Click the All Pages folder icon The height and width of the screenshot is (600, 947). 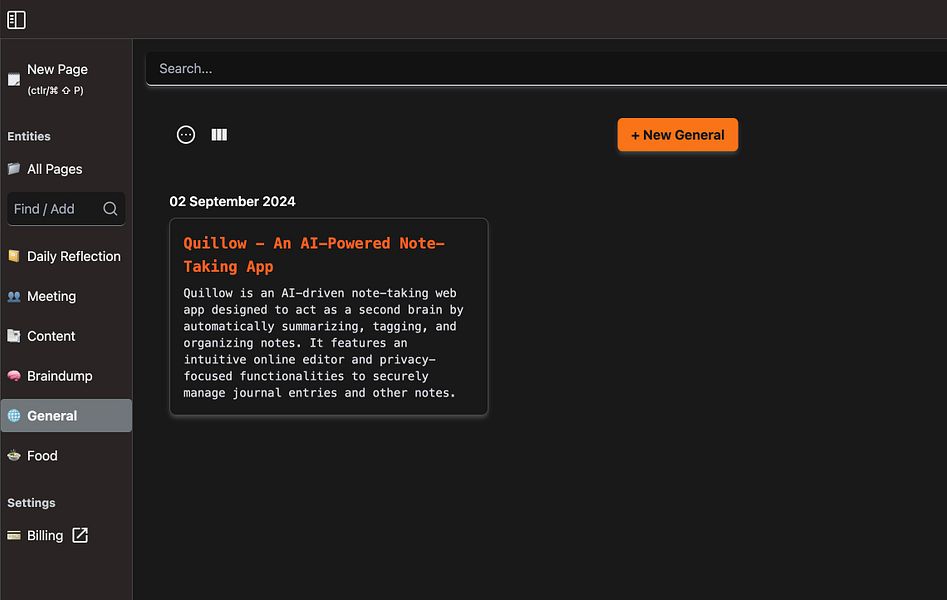(14, 169)
